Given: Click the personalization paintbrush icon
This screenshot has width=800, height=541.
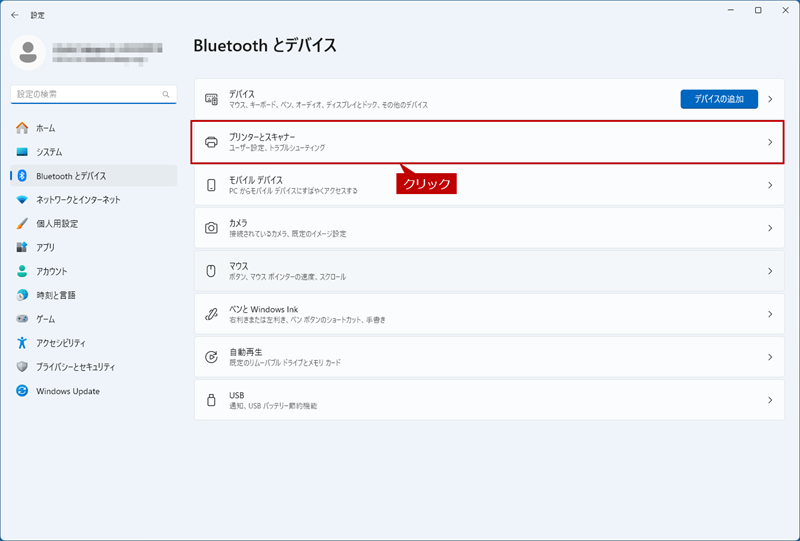Looking at the screenshot, I should (x=22, y=224).
